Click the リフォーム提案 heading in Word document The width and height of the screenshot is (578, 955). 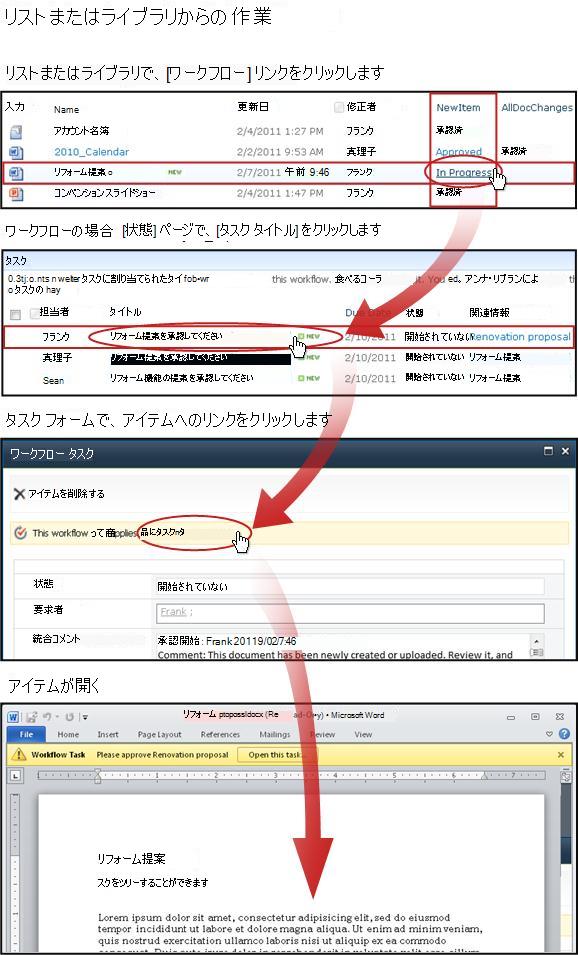tap(132, 859)
